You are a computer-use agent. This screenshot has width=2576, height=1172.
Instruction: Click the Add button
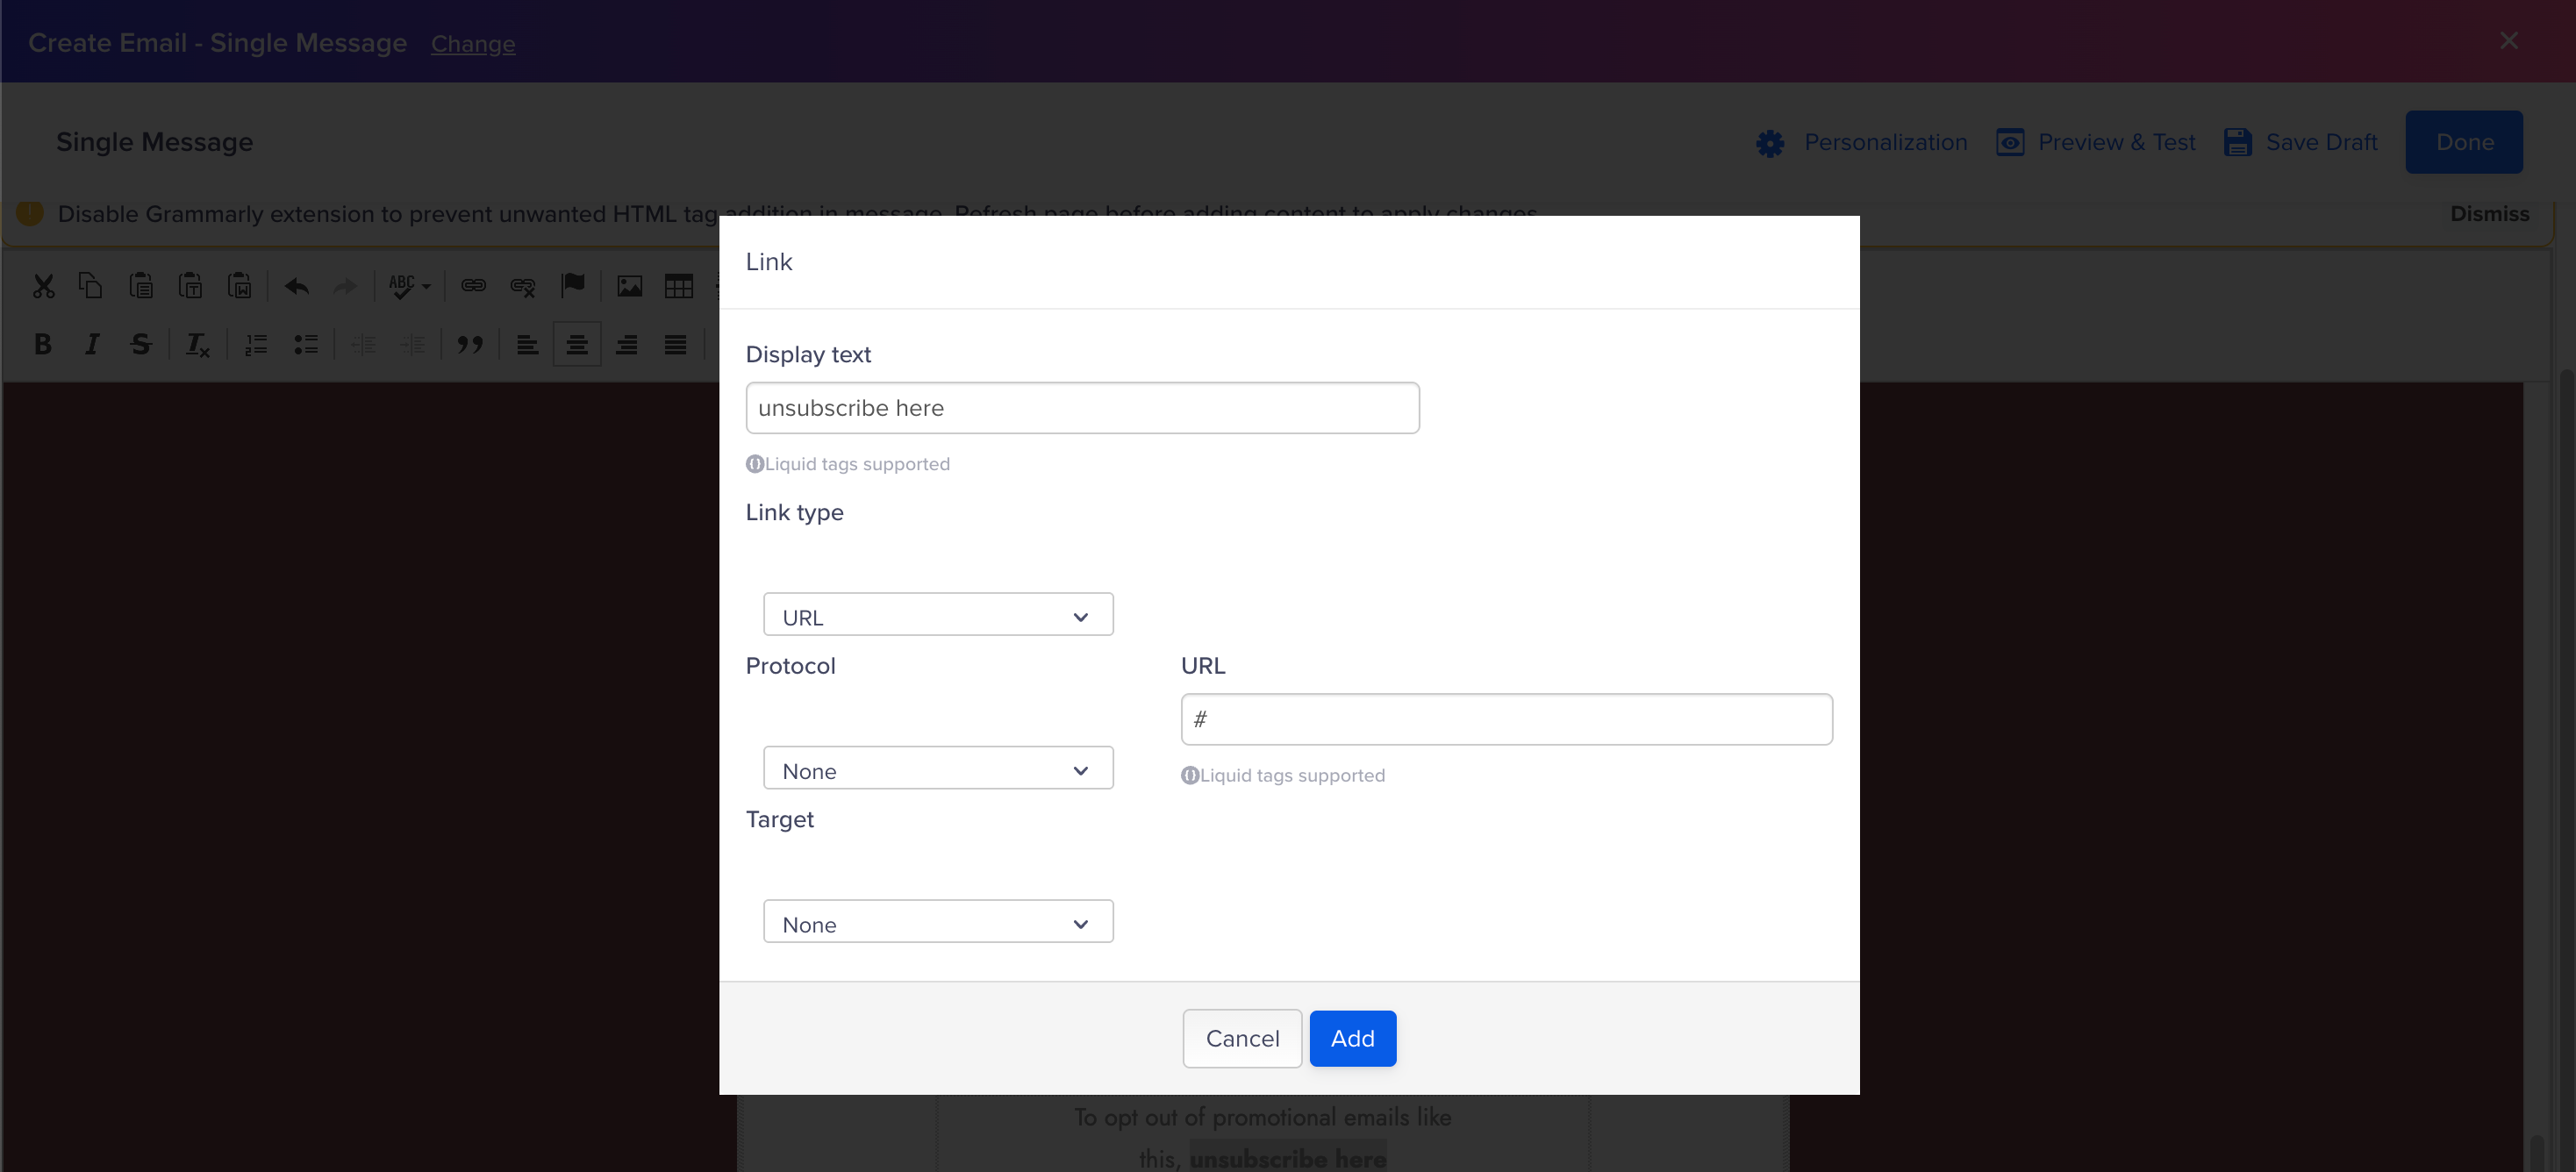pyautogui.click(x=1352, y=1038)
